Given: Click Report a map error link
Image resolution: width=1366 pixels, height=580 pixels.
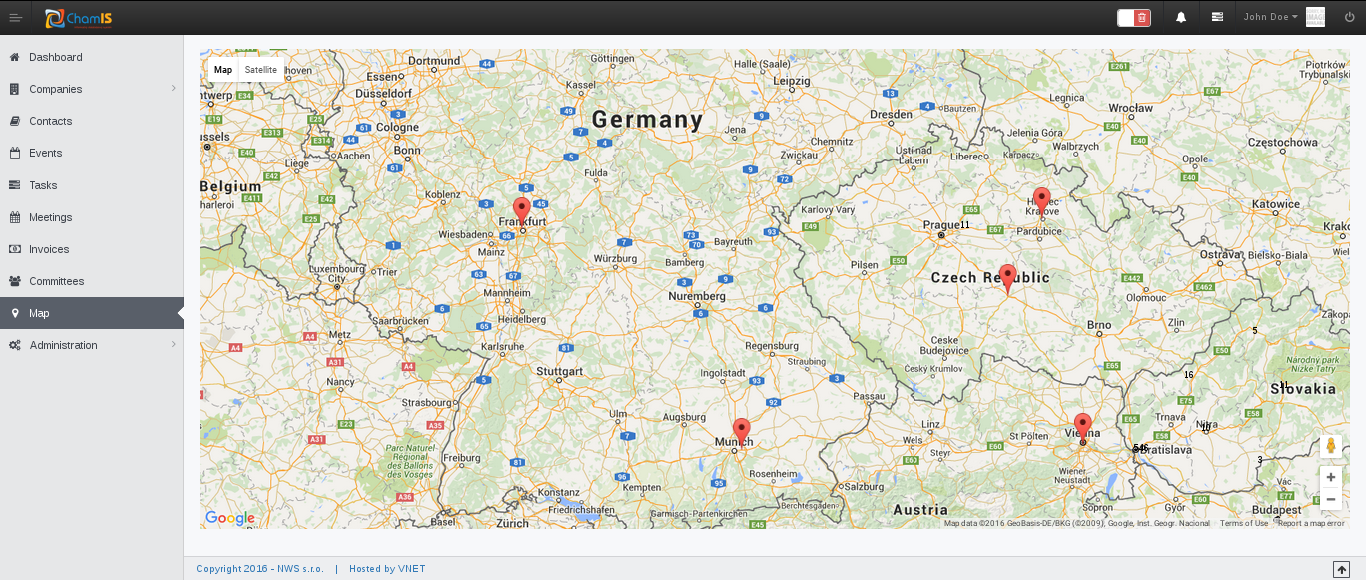Looking at the screenshot, I should pyautogui.click(x=1311, y=523).
